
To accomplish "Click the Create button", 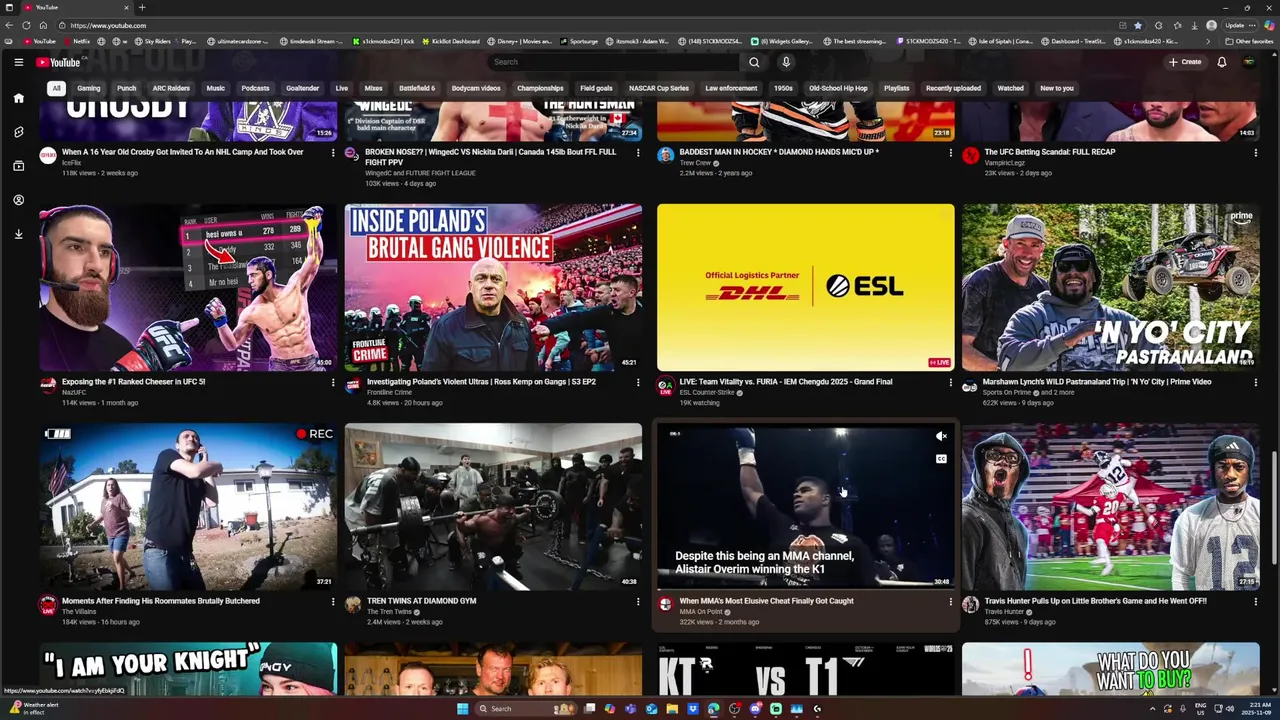I will (1185, 62).
